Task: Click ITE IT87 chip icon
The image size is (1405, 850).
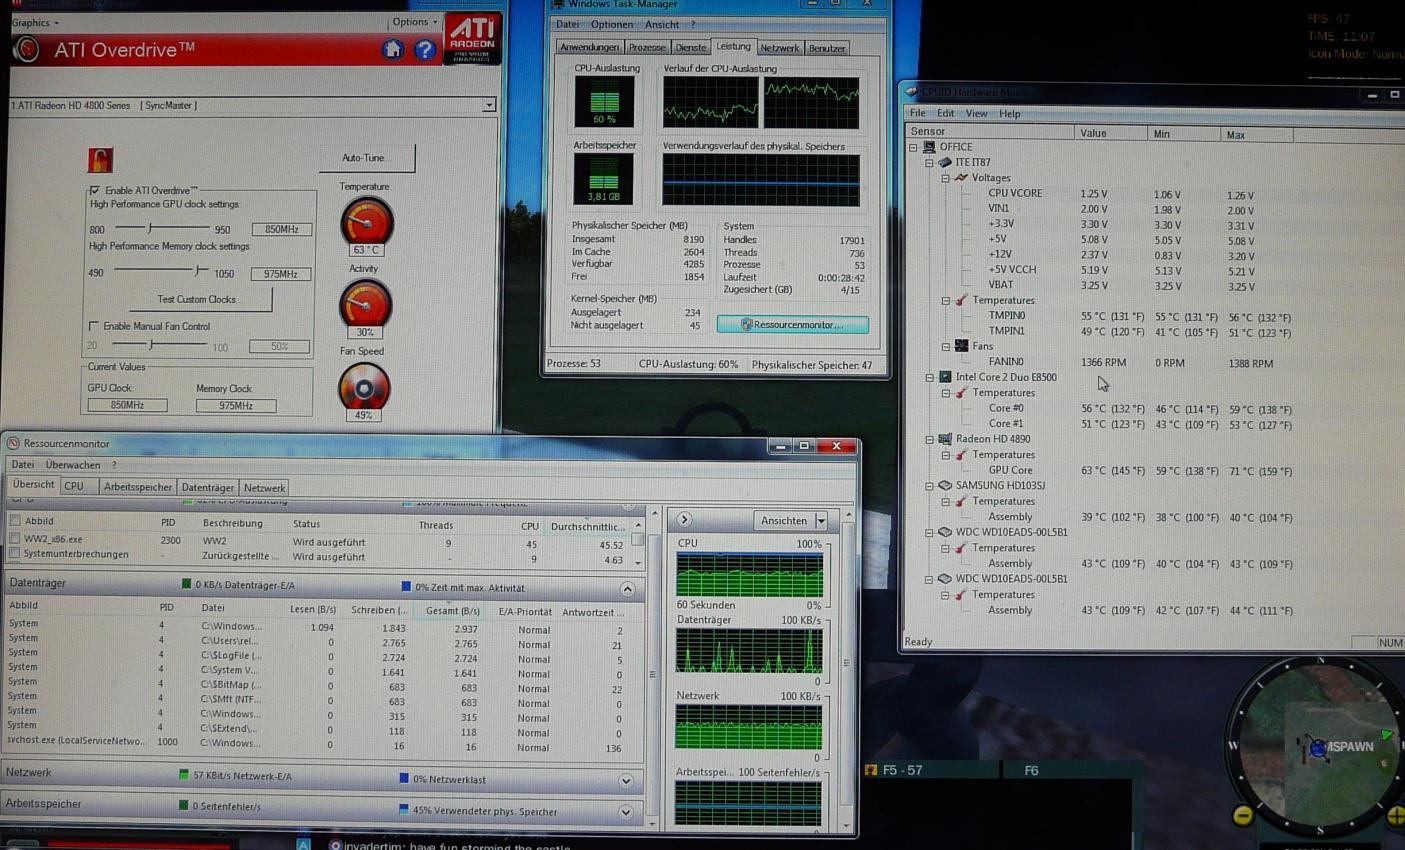Action: pyautogui.click(x=945, y=162)
